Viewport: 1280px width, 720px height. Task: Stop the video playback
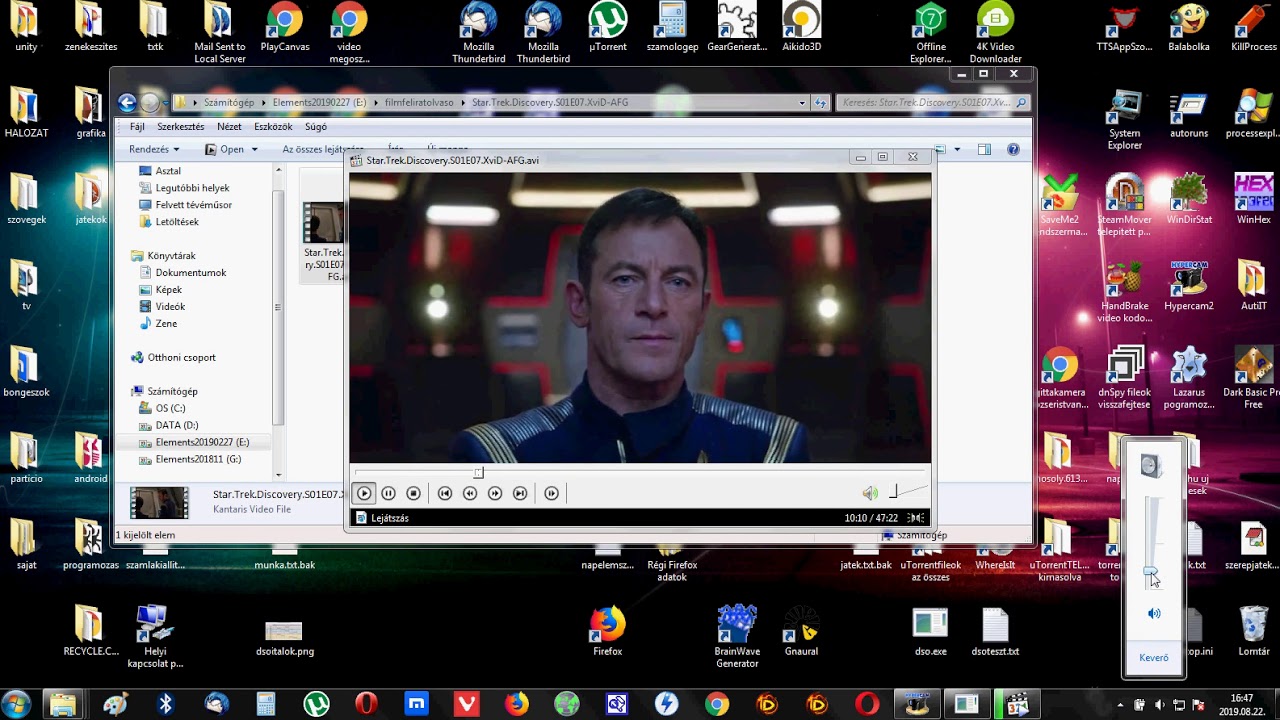coord(413,493)
